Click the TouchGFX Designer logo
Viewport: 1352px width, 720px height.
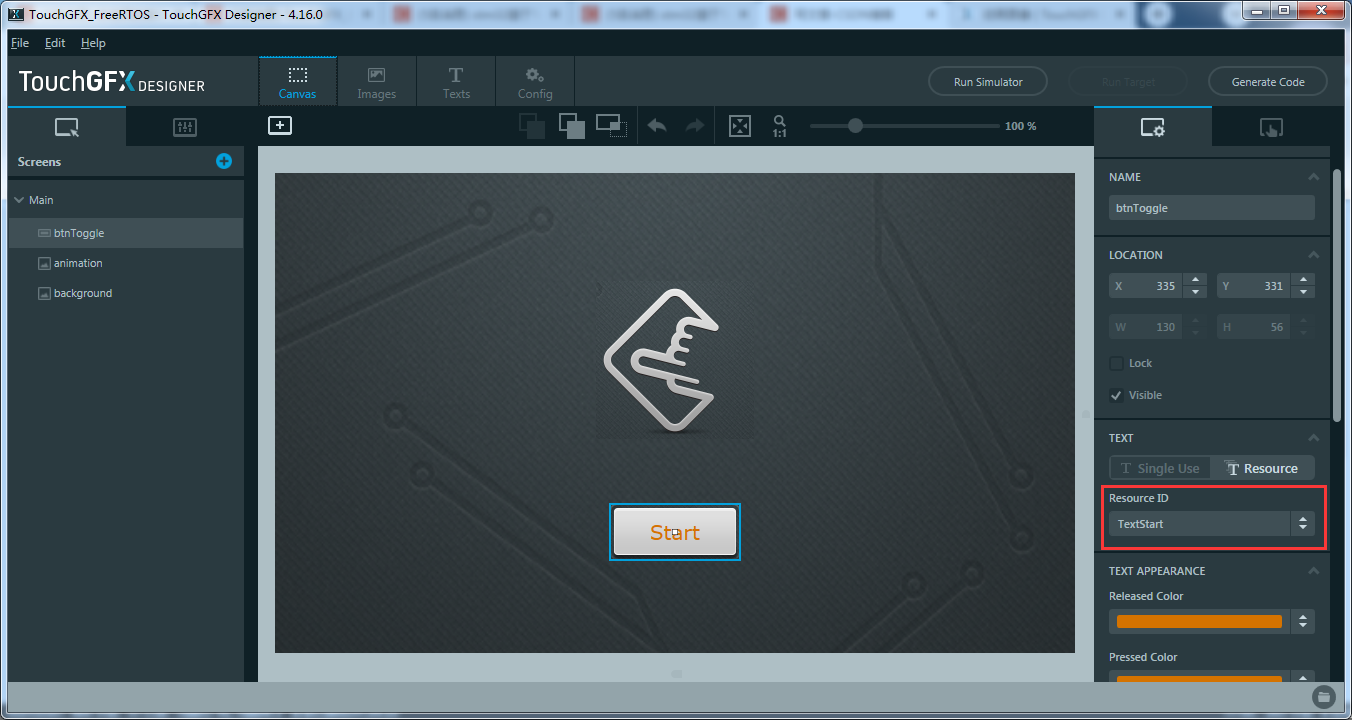[112, 82]
